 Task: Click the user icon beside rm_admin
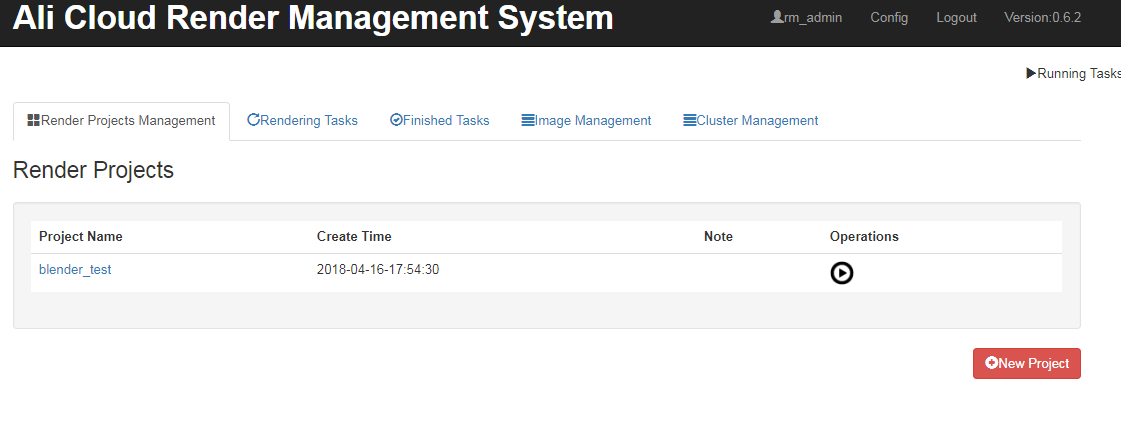[777, 16]
